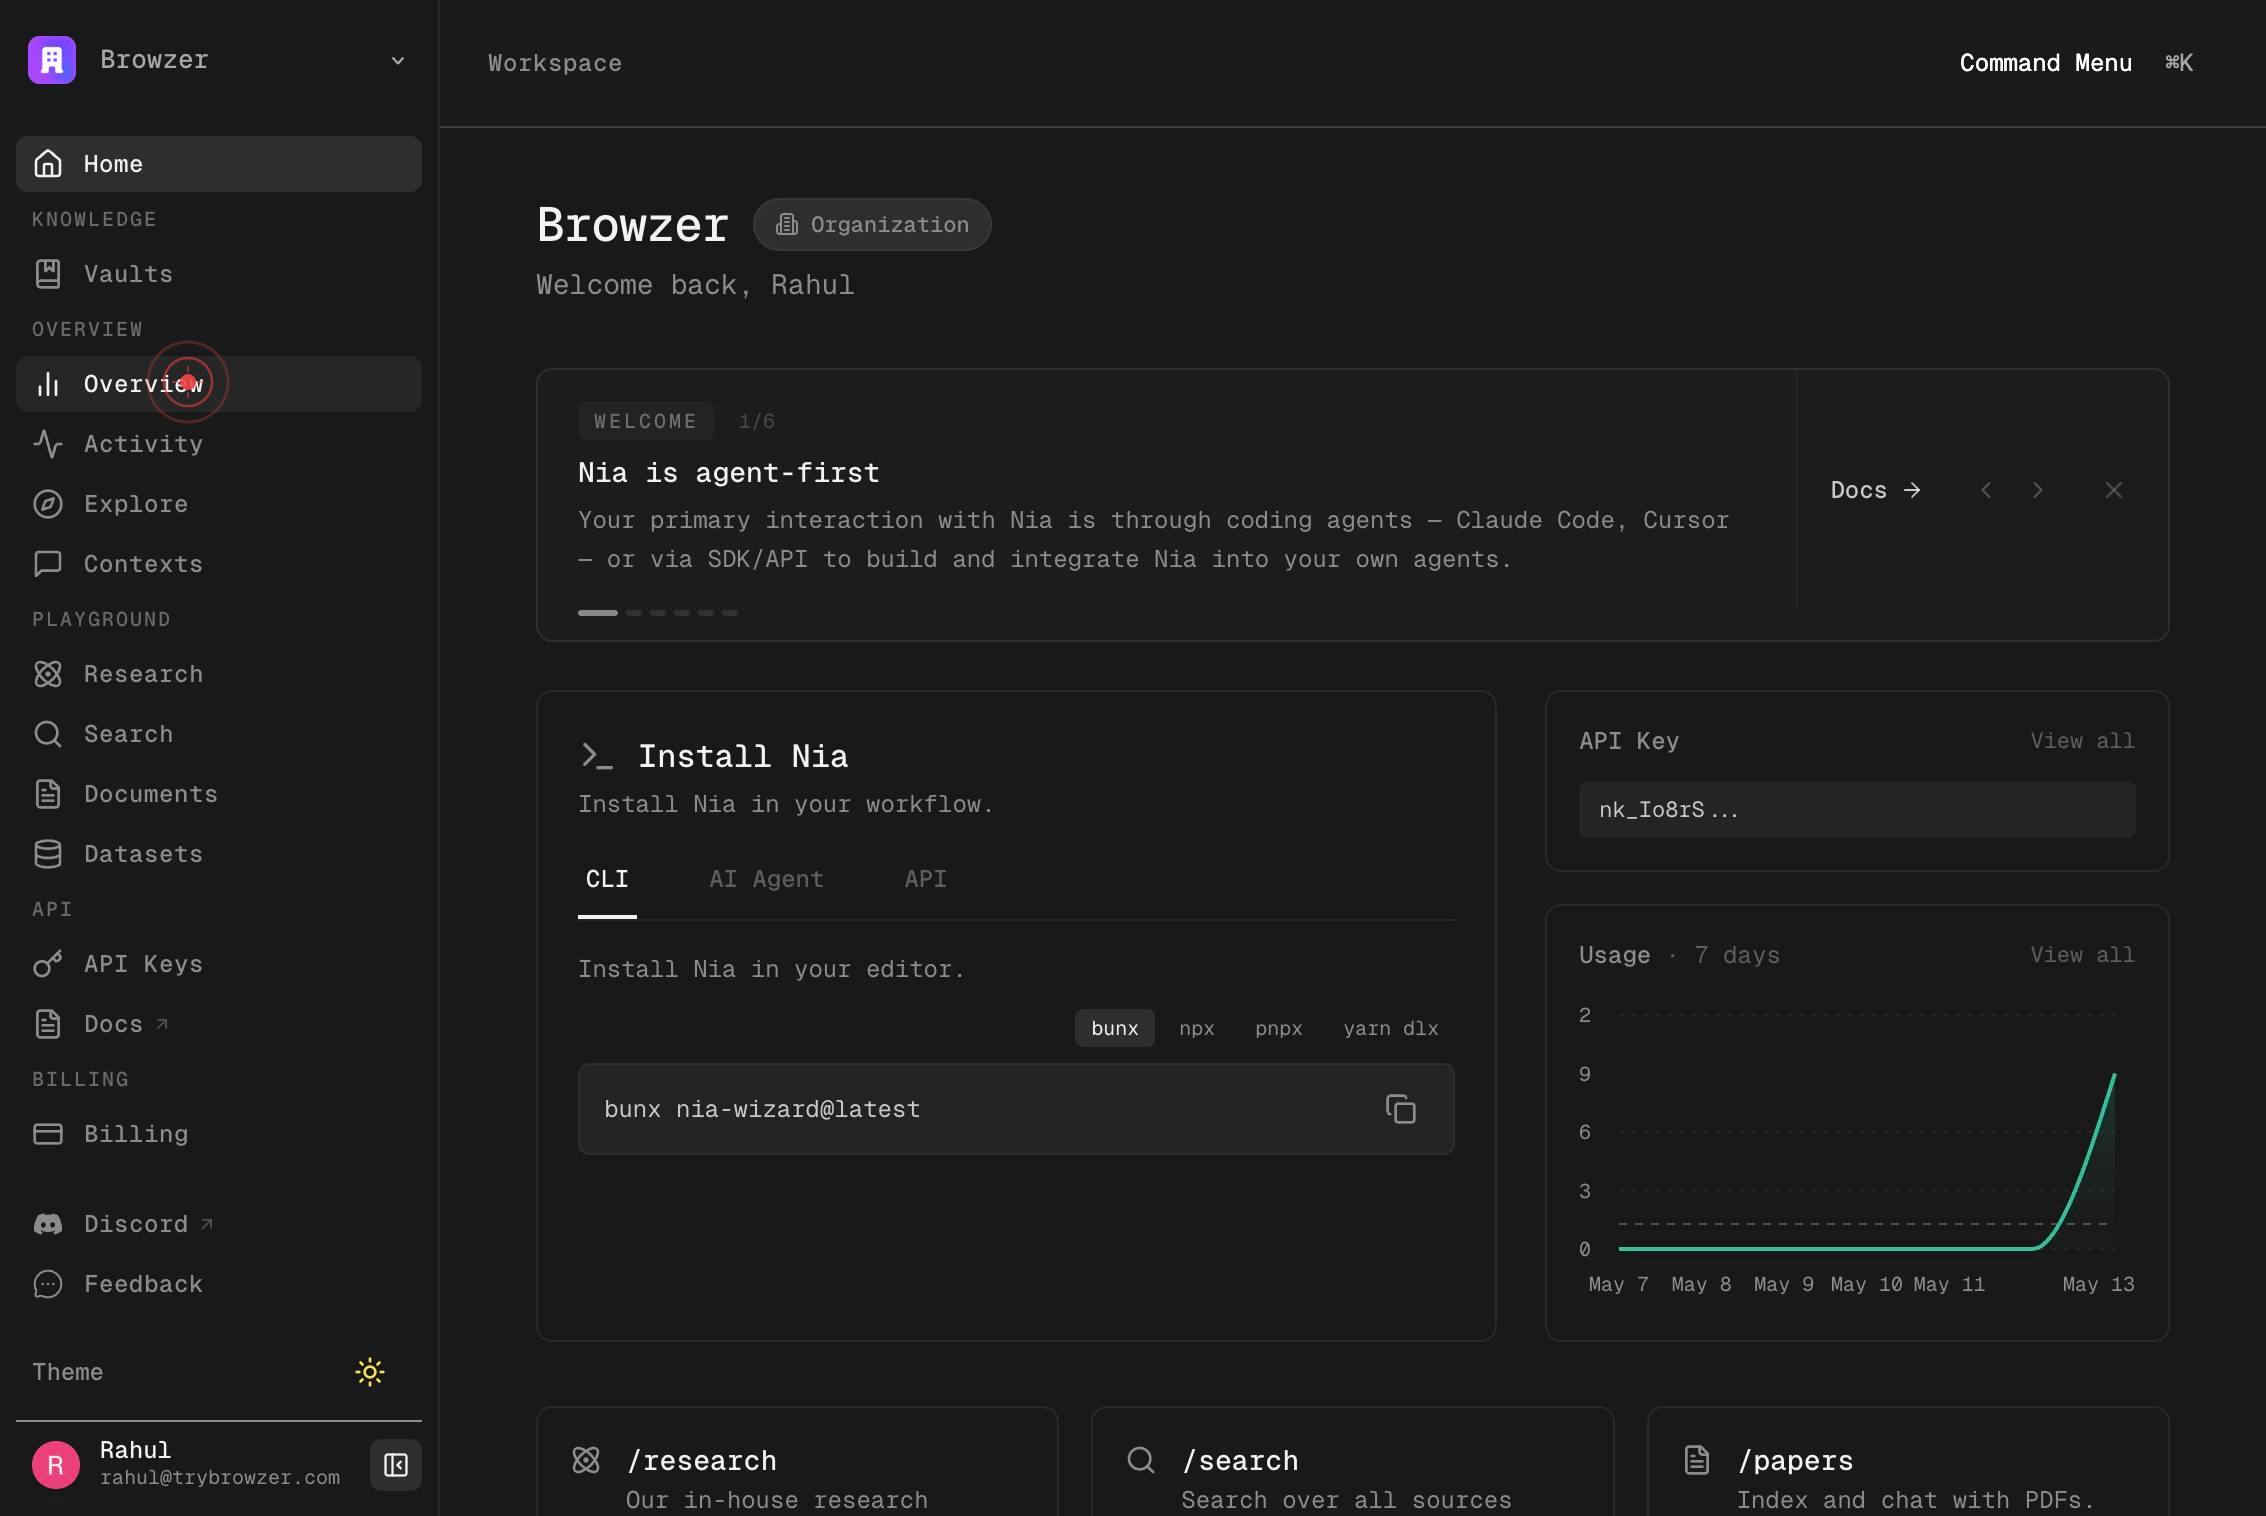This screenshot has width=2266, height=1516.
Task: Go to Home in the sidebar
Action: click(219, 164)
